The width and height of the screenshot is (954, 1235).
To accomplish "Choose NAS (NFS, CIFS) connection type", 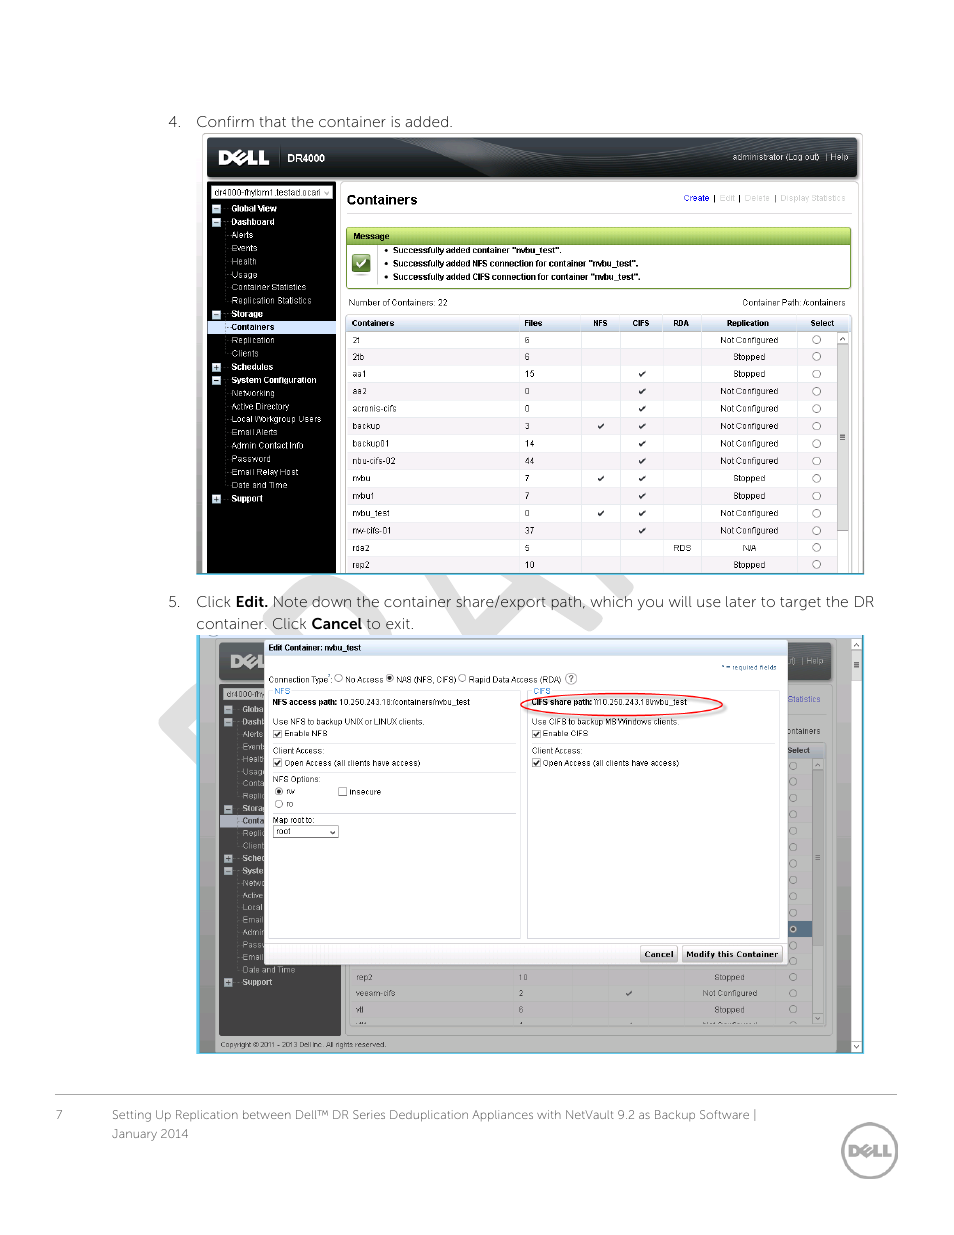I will (390, 678).
